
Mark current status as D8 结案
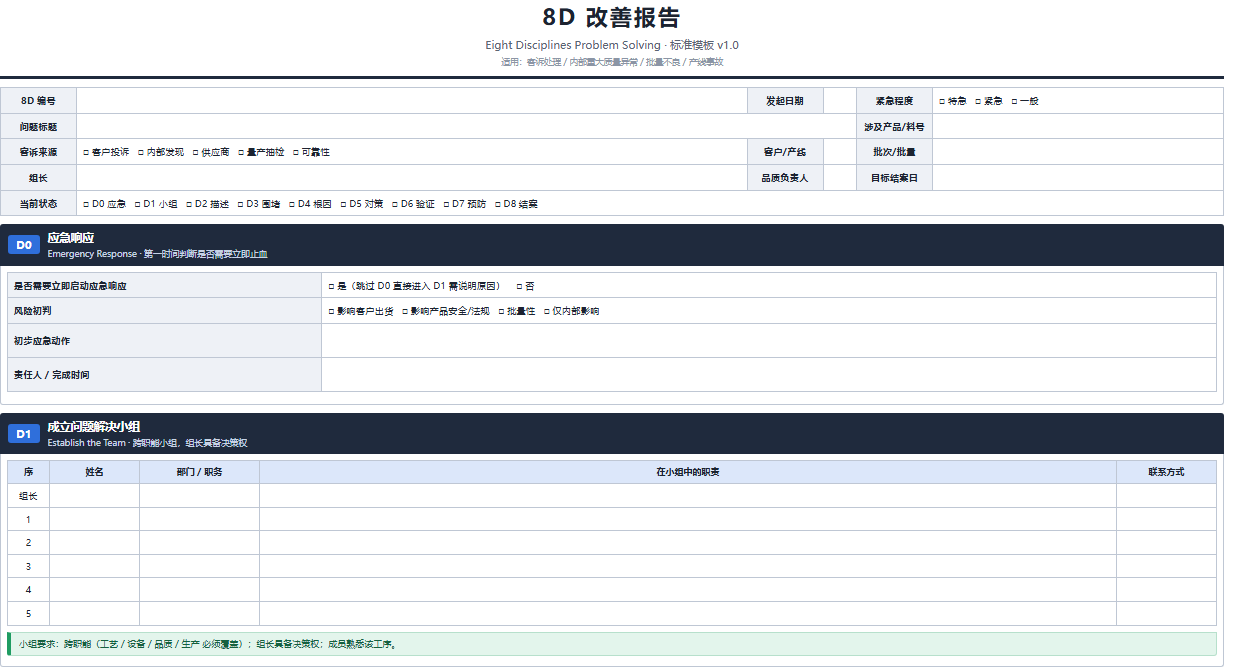tap(498, 204)
